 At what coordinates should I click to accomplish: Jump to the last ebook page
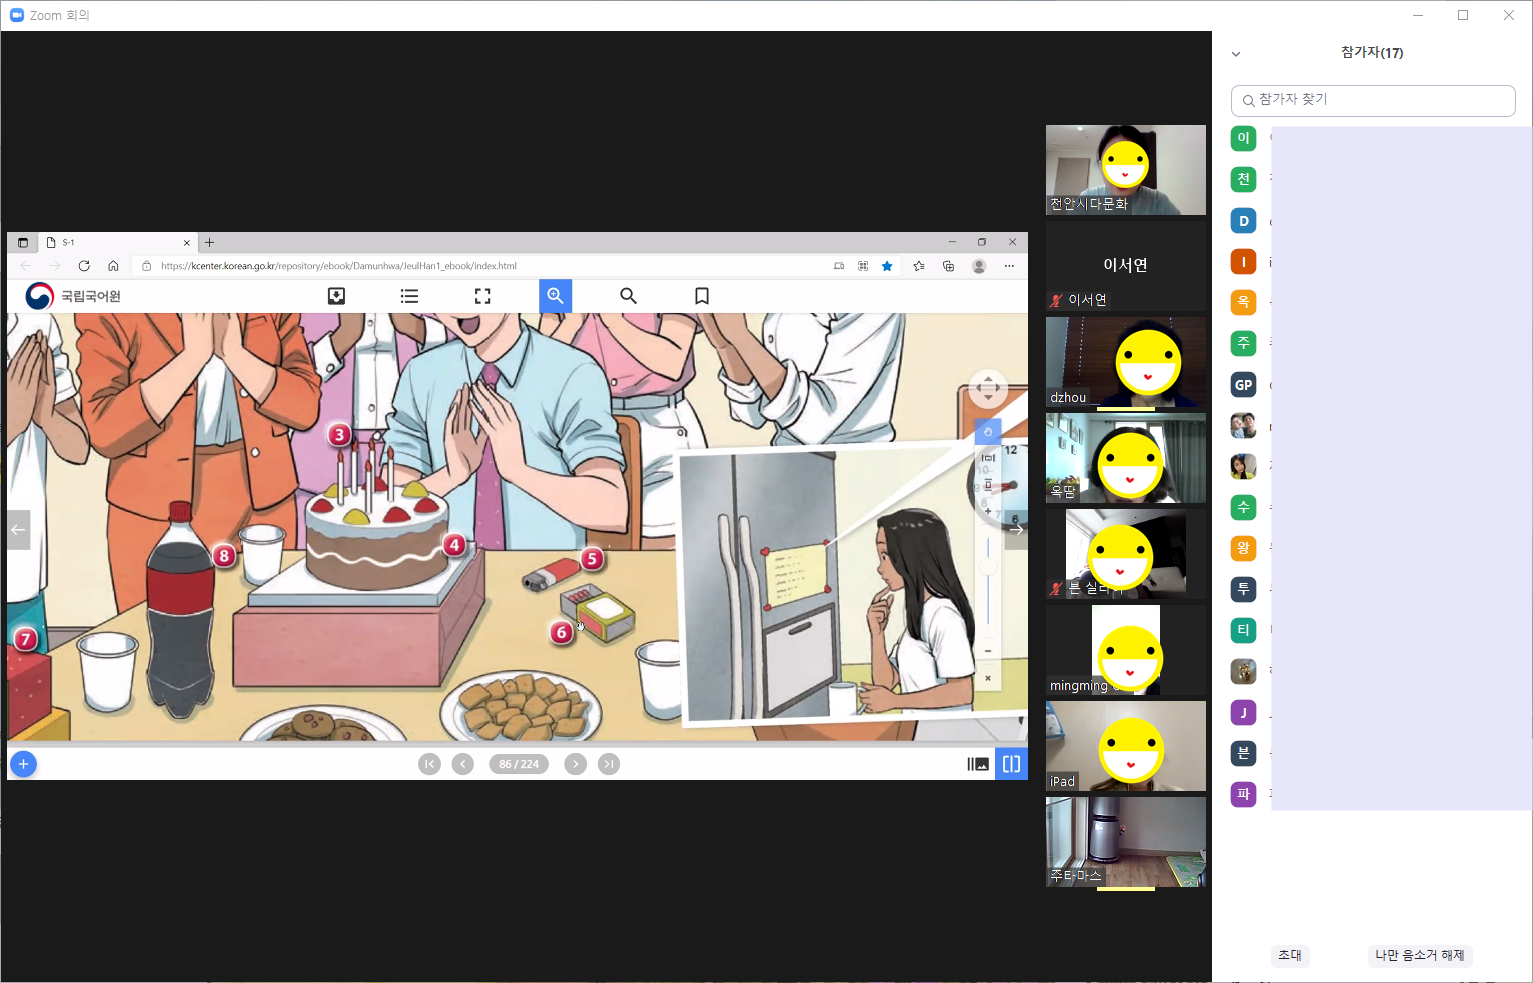608,764
